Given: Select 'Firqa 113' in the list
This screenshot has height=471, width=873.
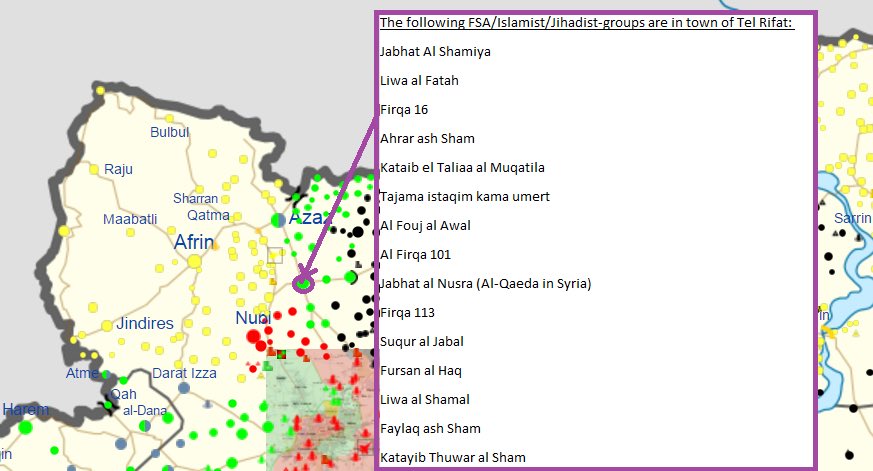Looking at the screenshot, I should pos(408,312).
